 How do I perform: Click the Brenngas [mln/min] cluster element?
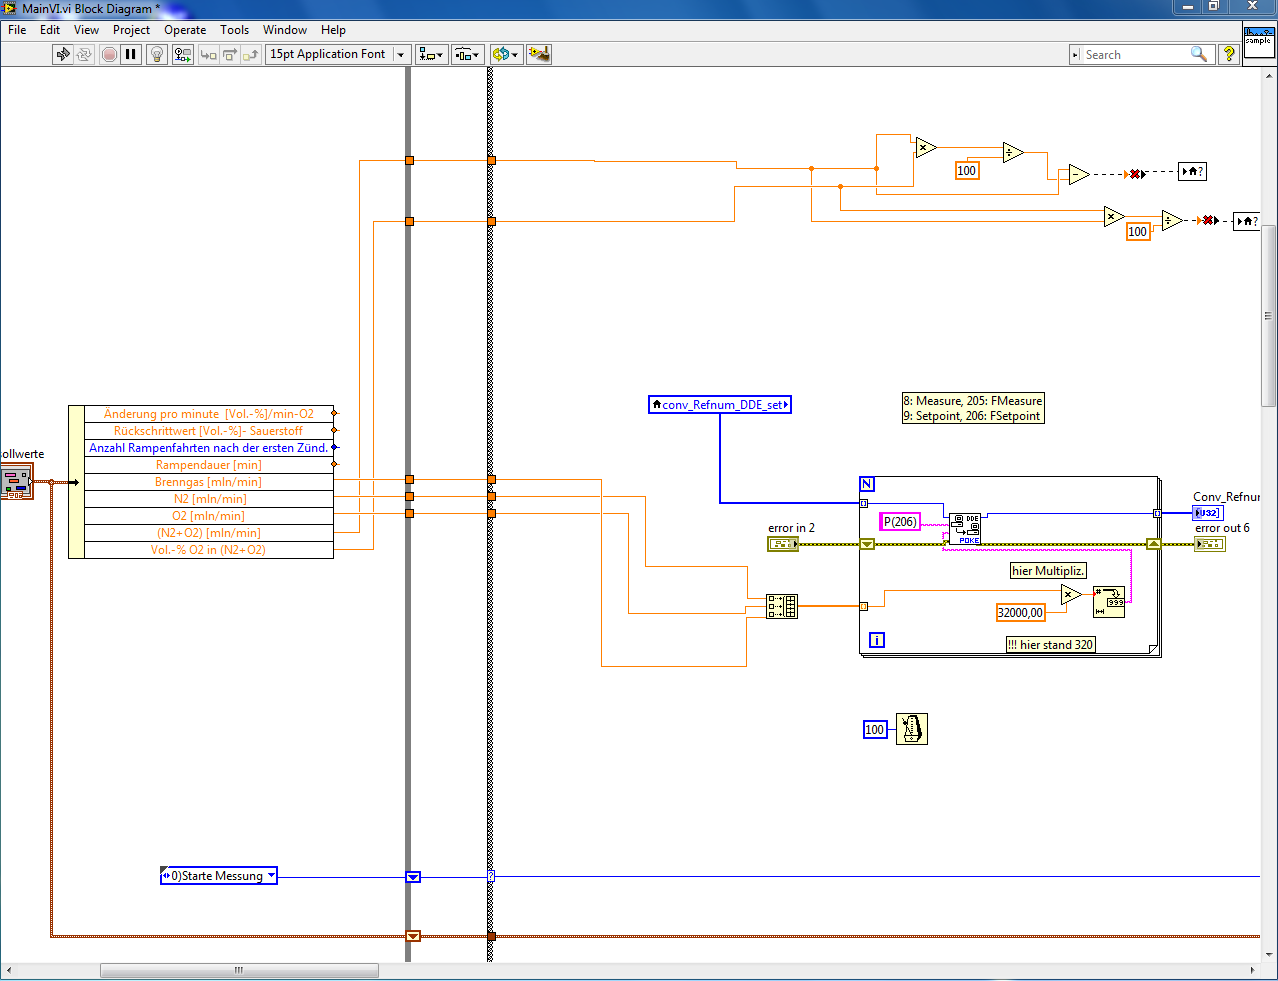point(208,482)
